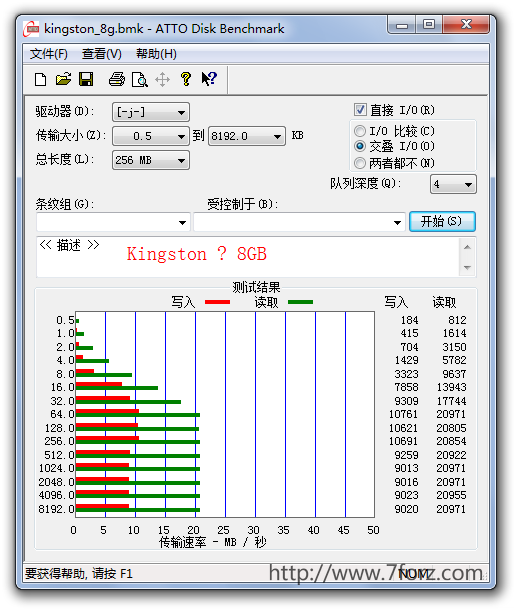Image resolution: width=514 pixels, height=609 pixels.
Task: Activate context help pointer icon
Action: tap(209, 79)
